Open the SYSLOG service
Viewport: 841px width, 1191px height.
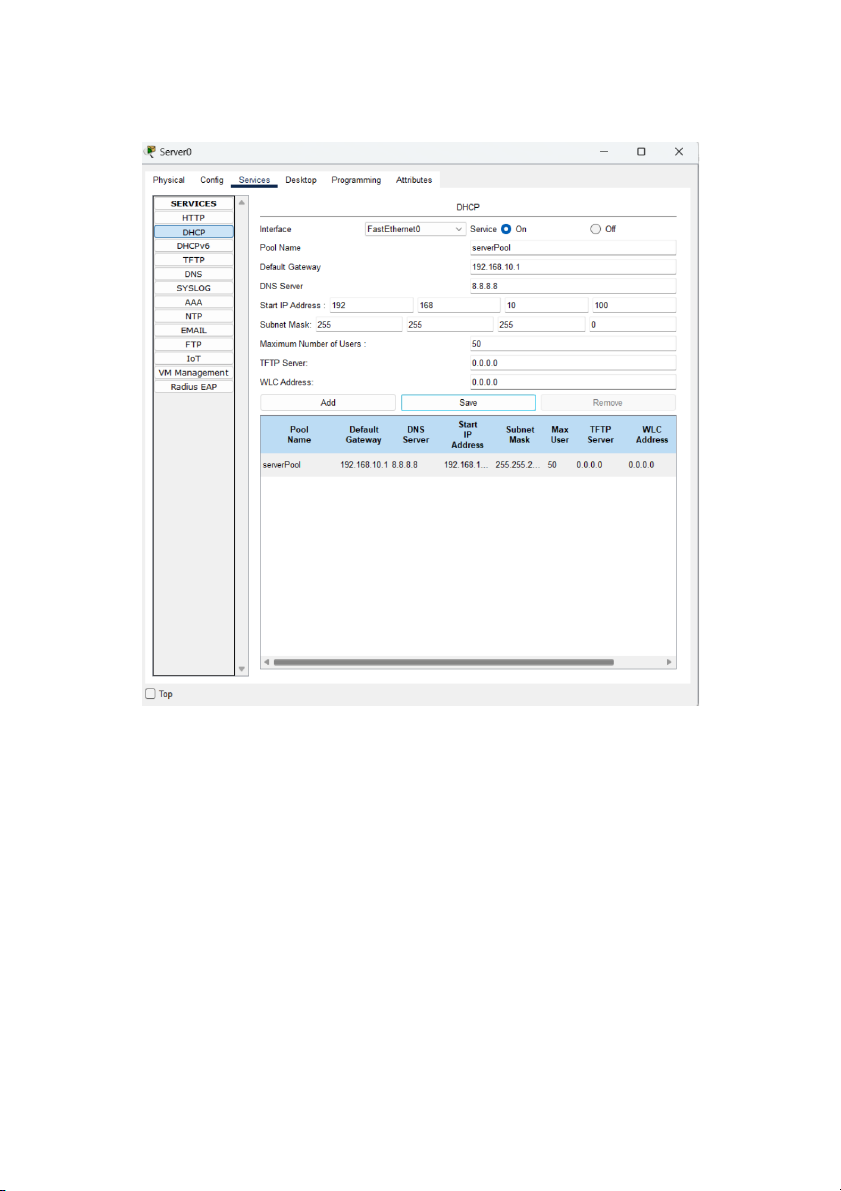coord(194,288)
